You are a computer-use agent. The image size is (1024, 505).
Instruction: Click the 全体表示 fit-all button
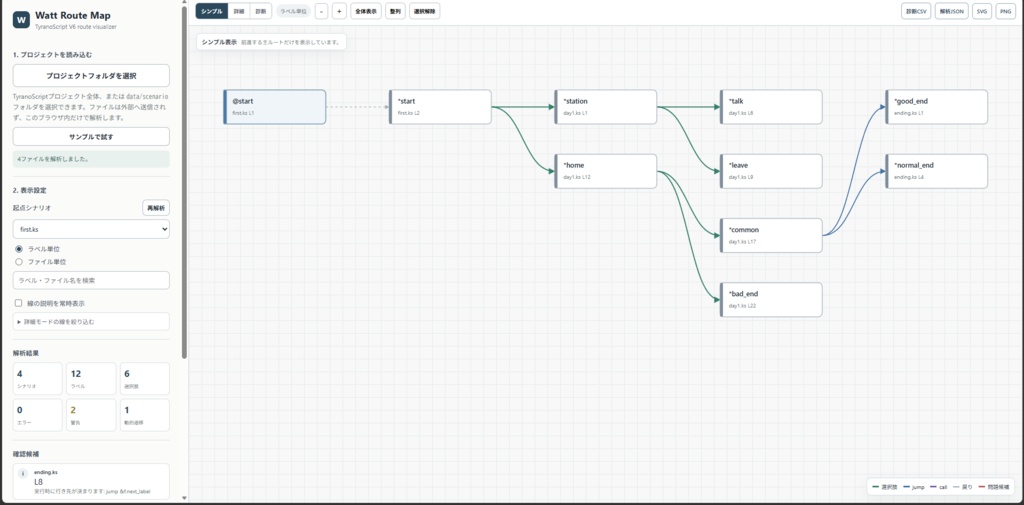point(366,11)
